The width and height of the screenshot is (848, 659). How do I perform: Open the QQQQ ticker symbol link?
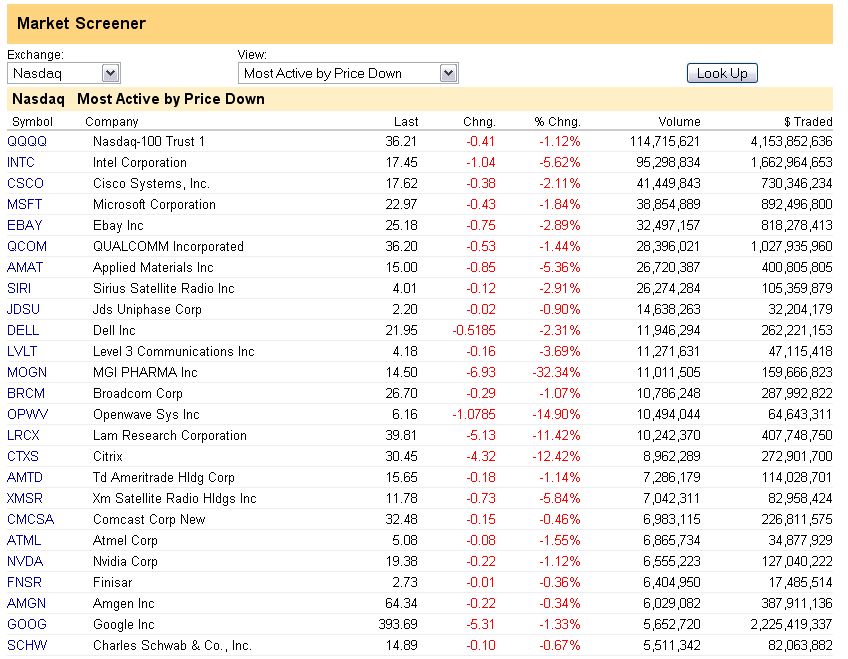pos(27,141)
